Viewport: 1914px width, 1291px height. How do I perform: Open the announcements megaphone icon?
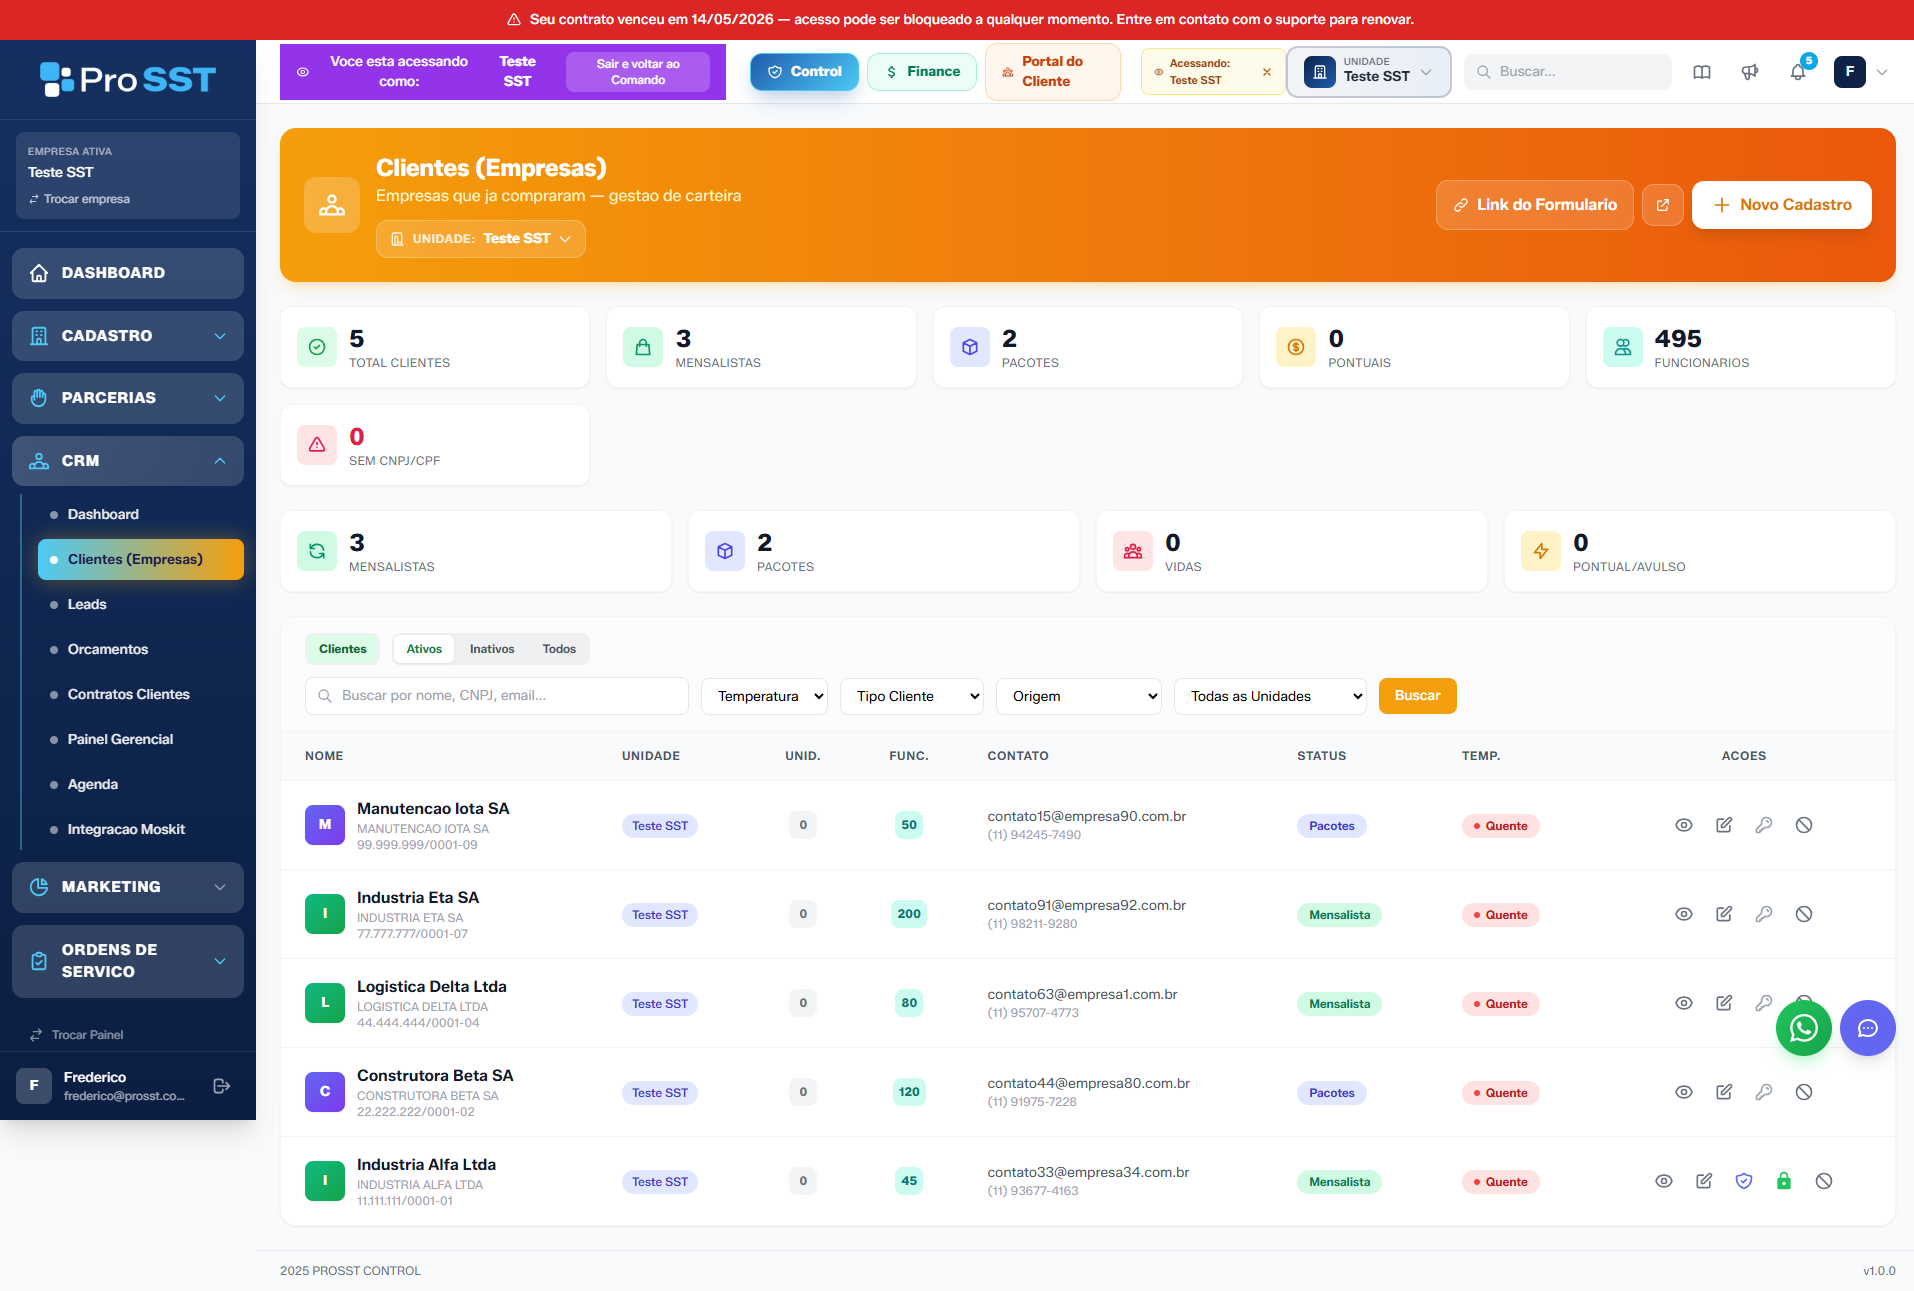(x=1750, y=72)
